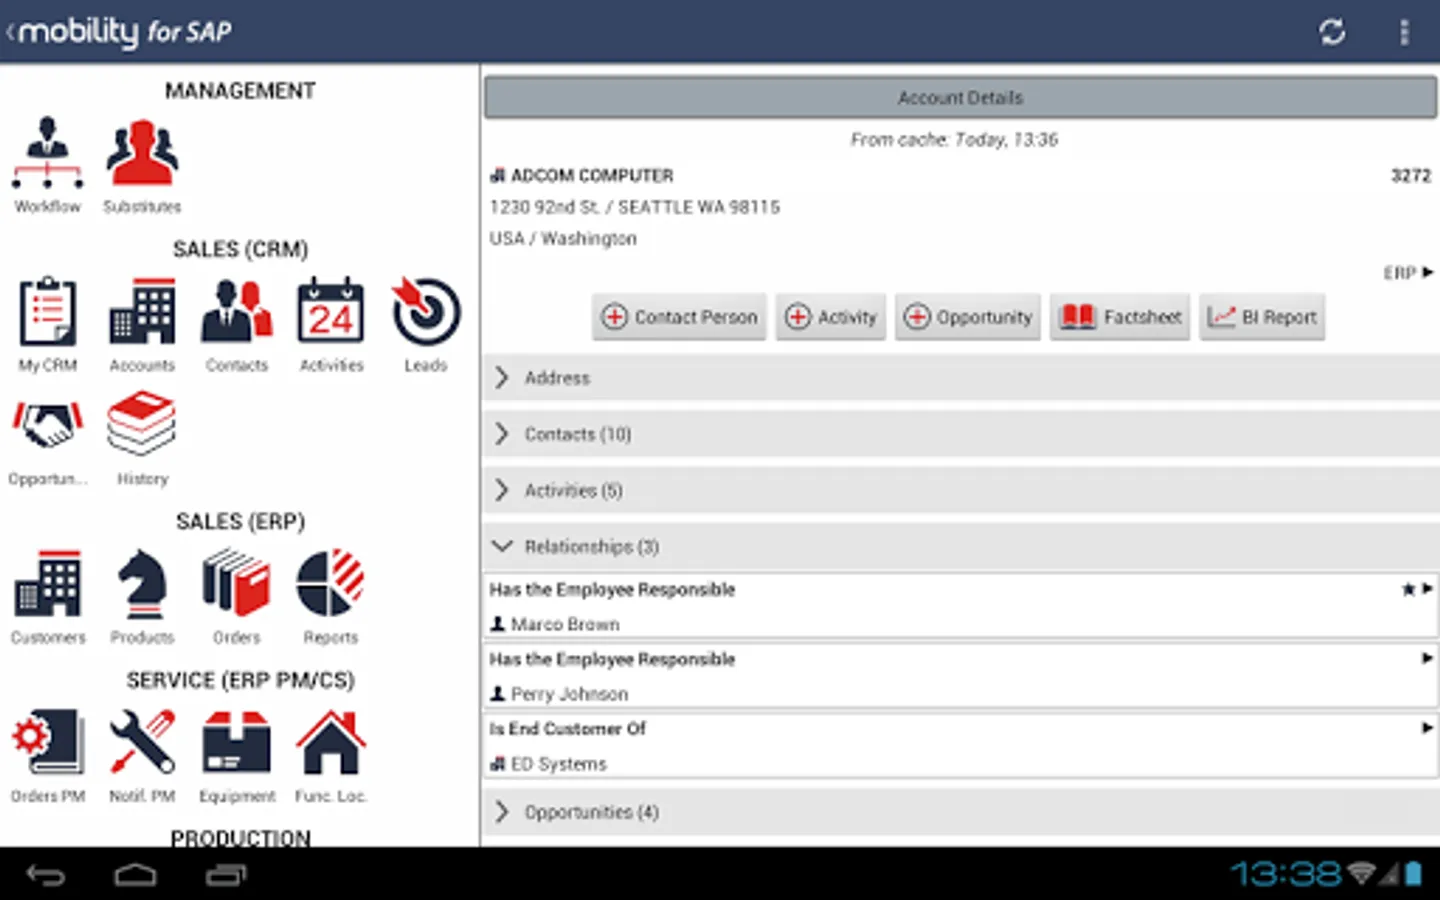Select the ADCOM COMPUTER account name
1440x900 pixels.
(x=592, y=176)
